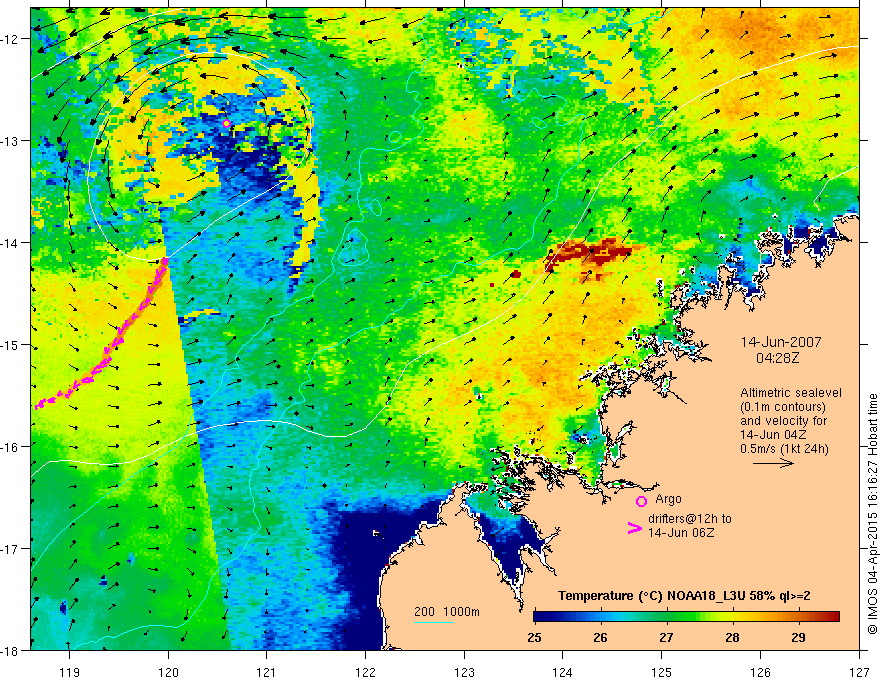Viewport: 880px width, 680px height.
Task: Click the -14 latitude axis label
Action: coord(10,242)
